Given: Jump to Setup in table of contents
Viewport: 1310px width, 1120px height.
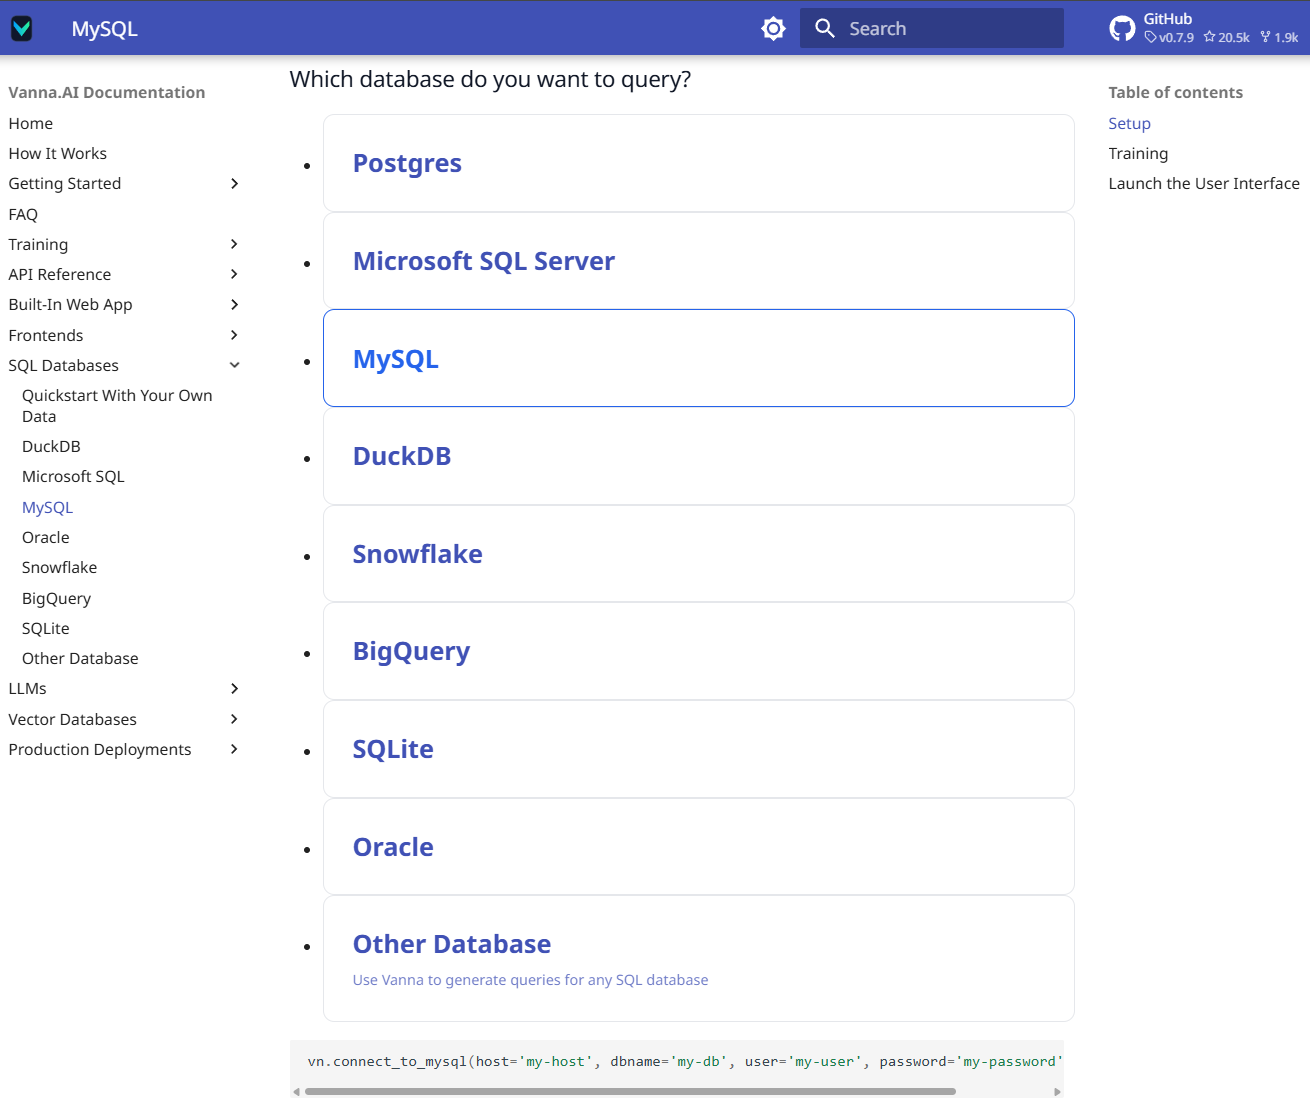Looking at the screenshot, I should point(1129,123).
